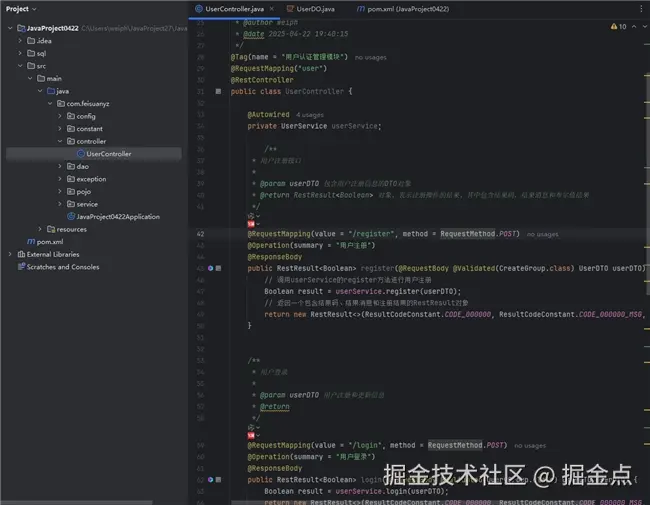Click the src folder icon
650x505 pixels.
coord(31,66)
